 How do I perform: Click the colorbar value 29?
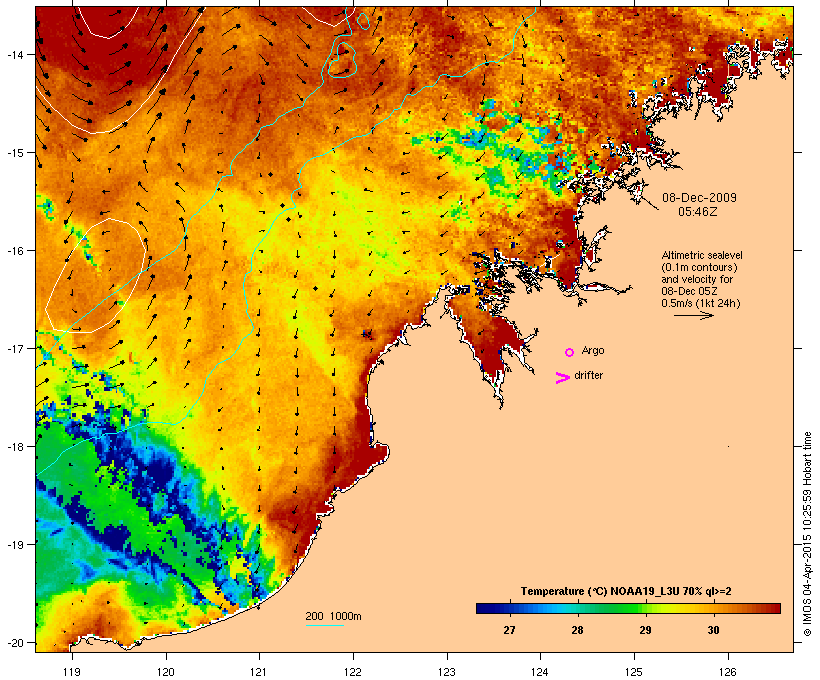pyautogui.click(x=645, y=630)
